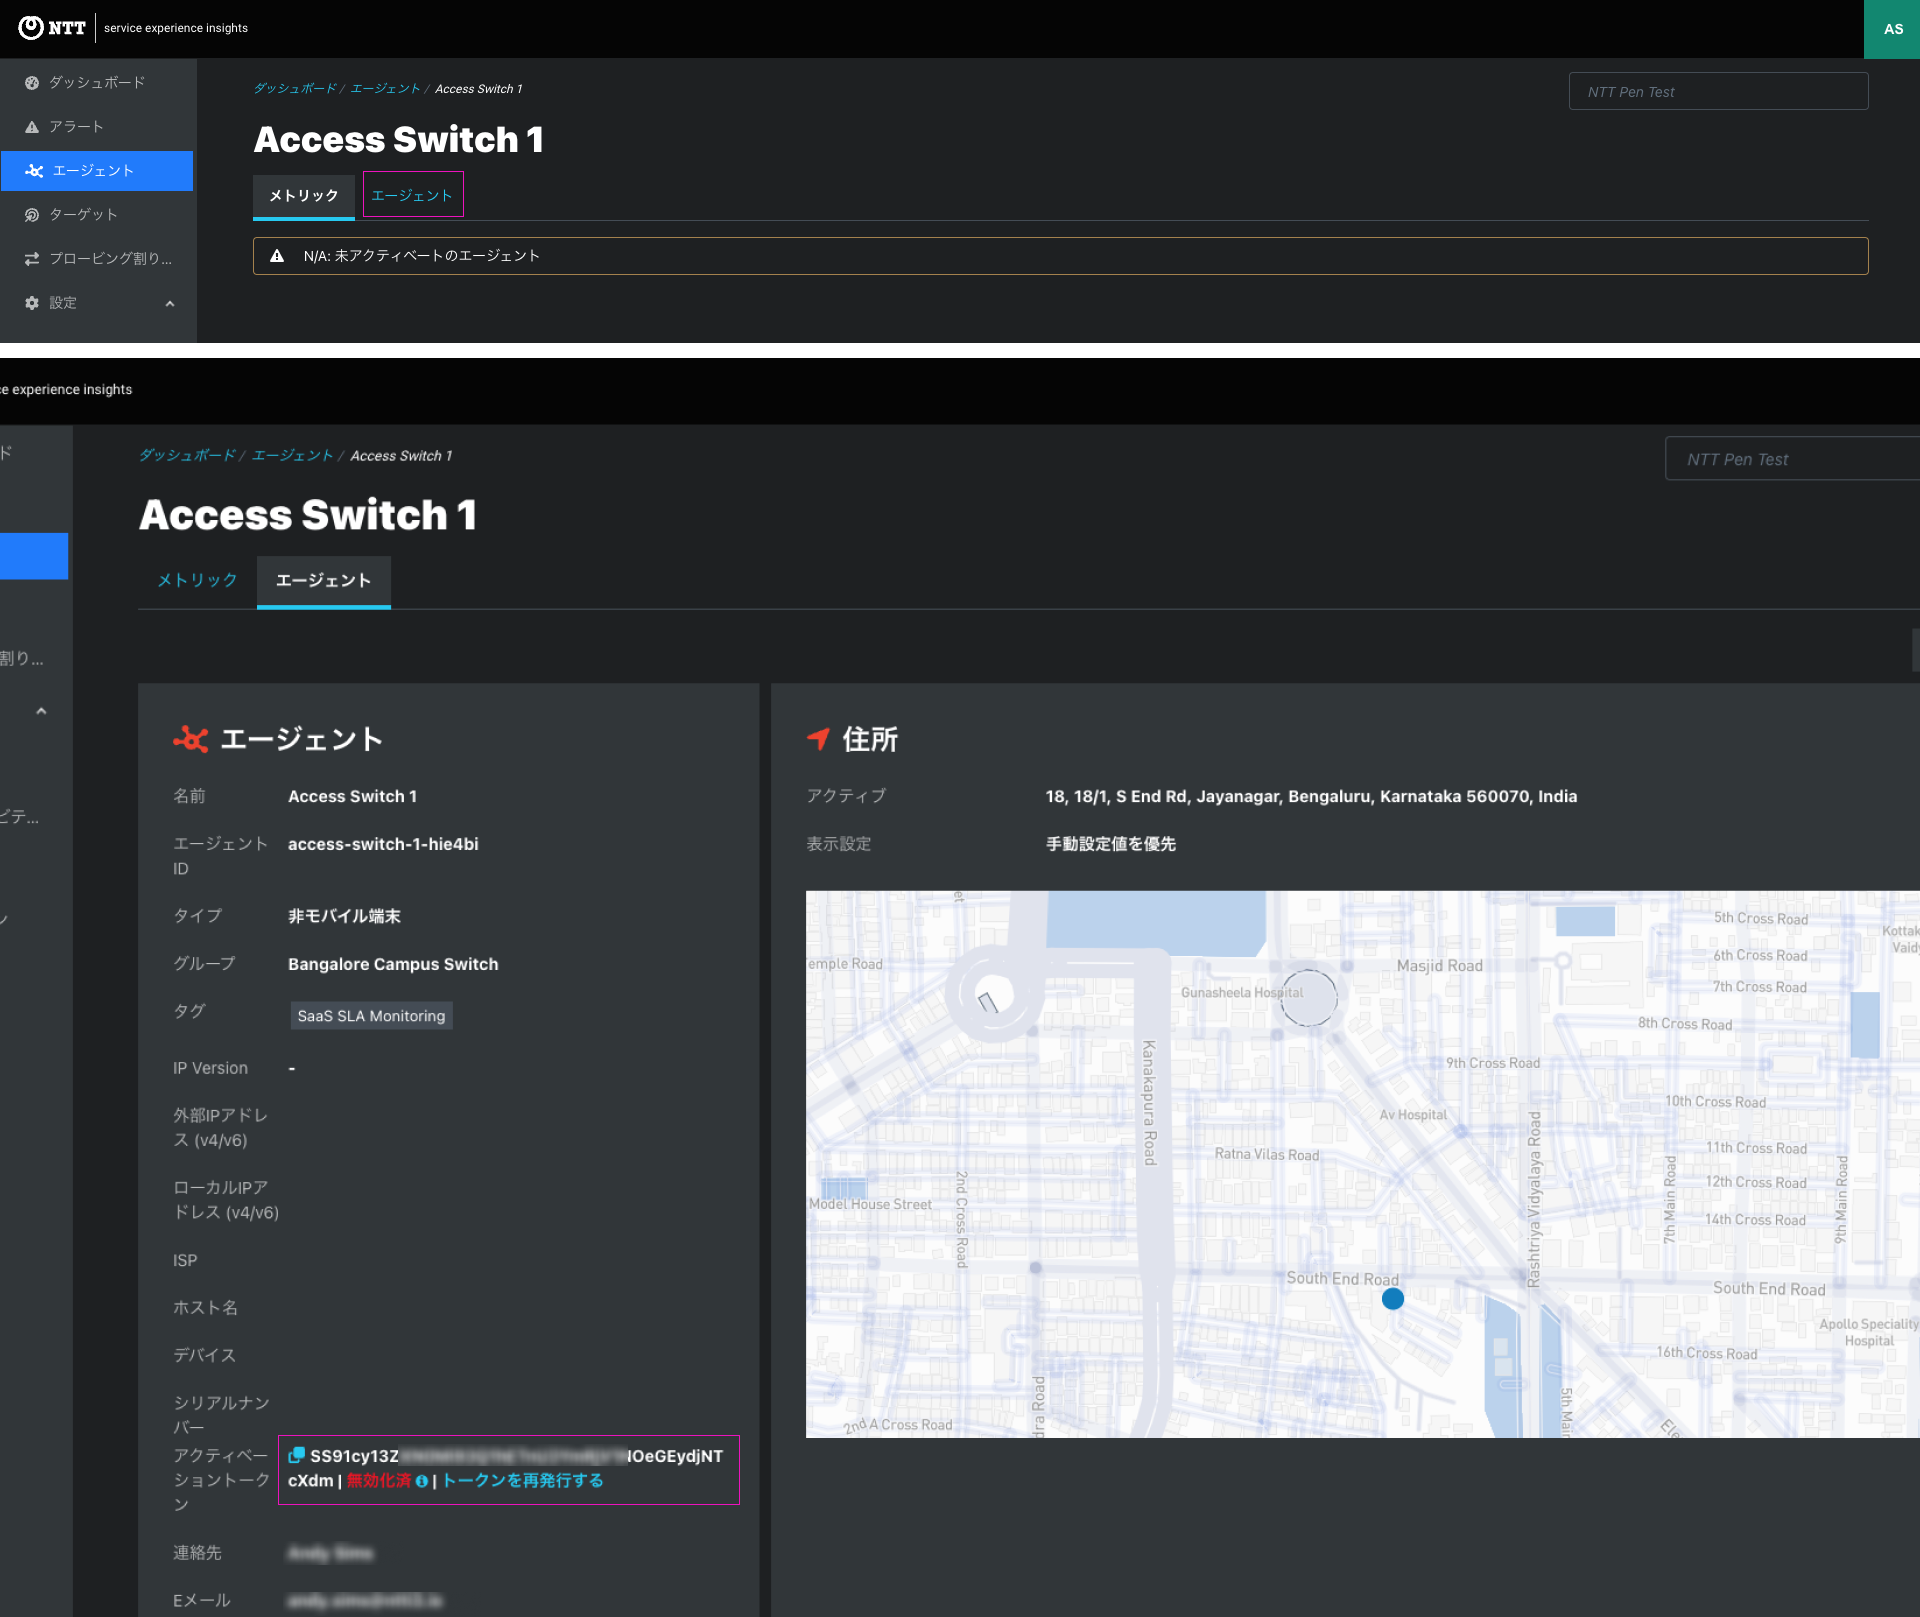Screen dimensions: 1920x1617
Task: Click group value Bangalore Campus Switch
Action: [393, 965]
